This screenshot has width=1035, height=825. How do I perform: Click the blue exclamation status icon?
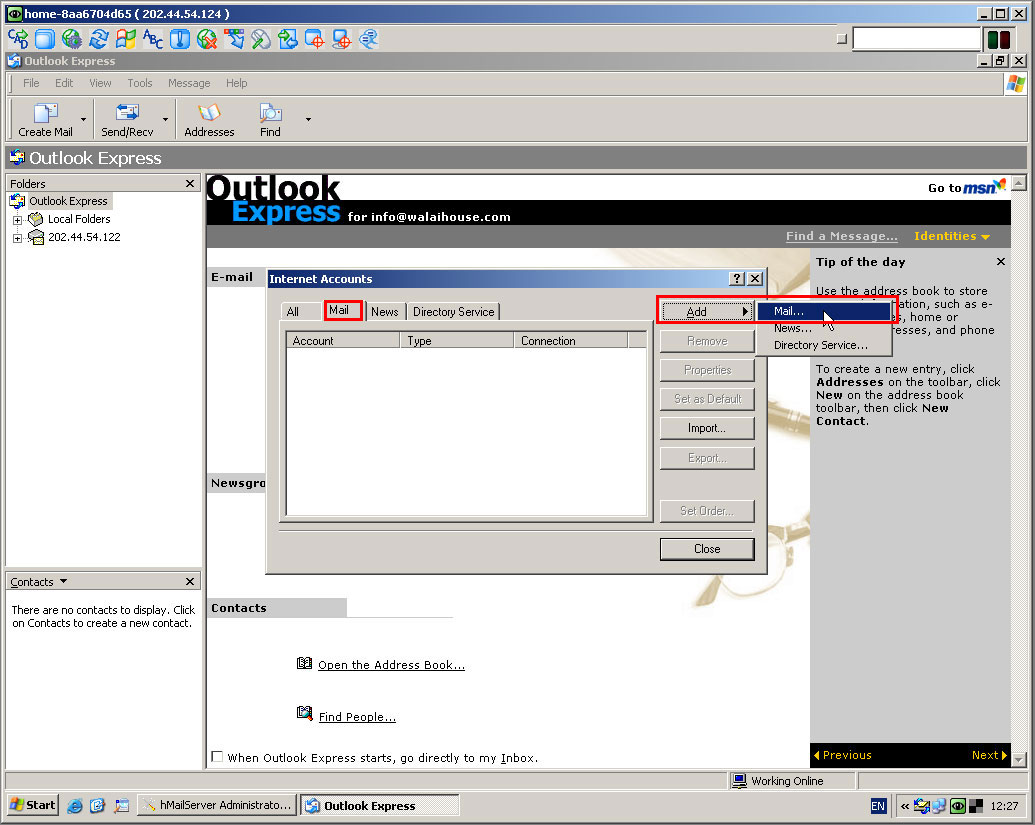click(180, 39)
